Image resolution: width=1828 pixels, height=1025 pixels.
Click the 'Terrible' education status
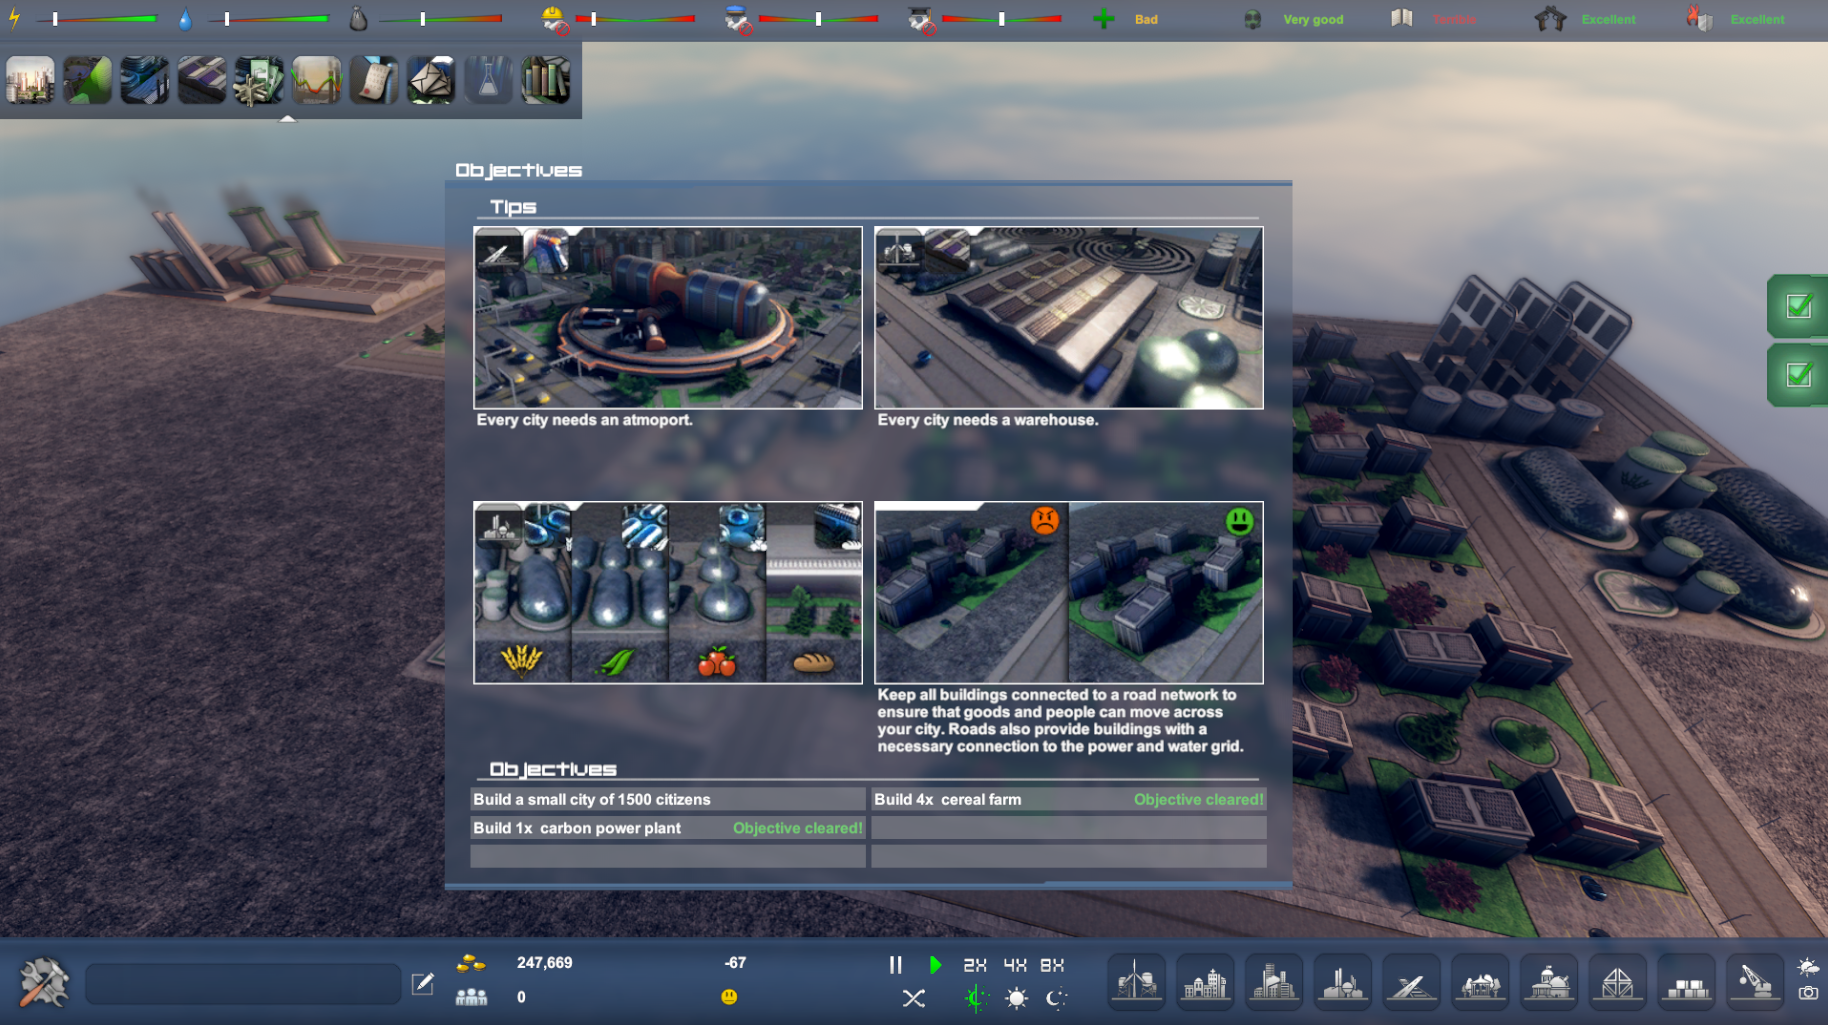tap(1455, 20)
